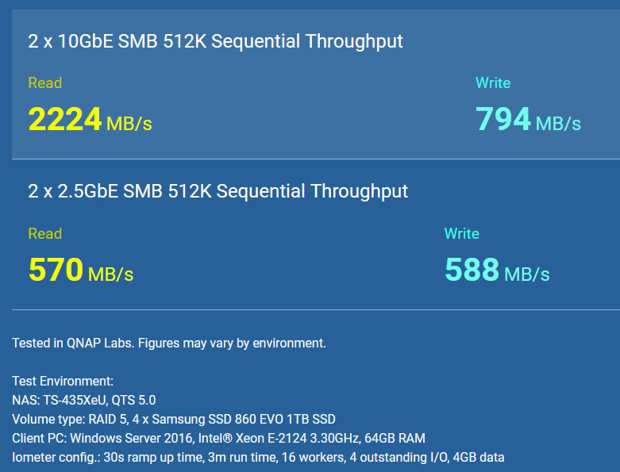Select the 2.5GbE Write label
This screenshot has width=620, height=472.
(x=462, y=234)
